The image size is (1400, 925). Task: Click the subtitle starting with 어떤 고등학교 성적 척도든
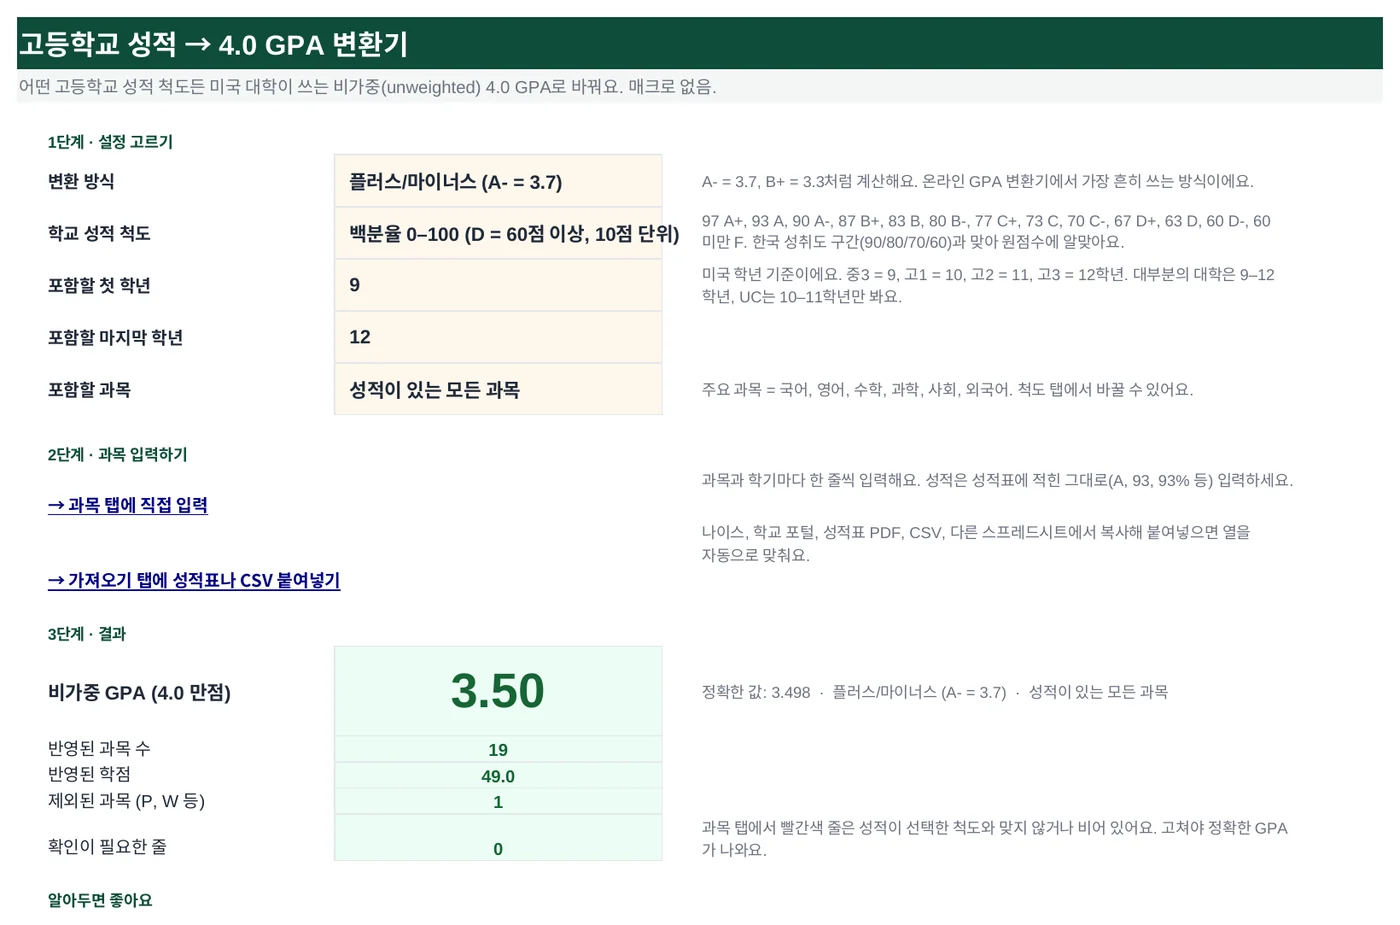click(x=368, y=87)
